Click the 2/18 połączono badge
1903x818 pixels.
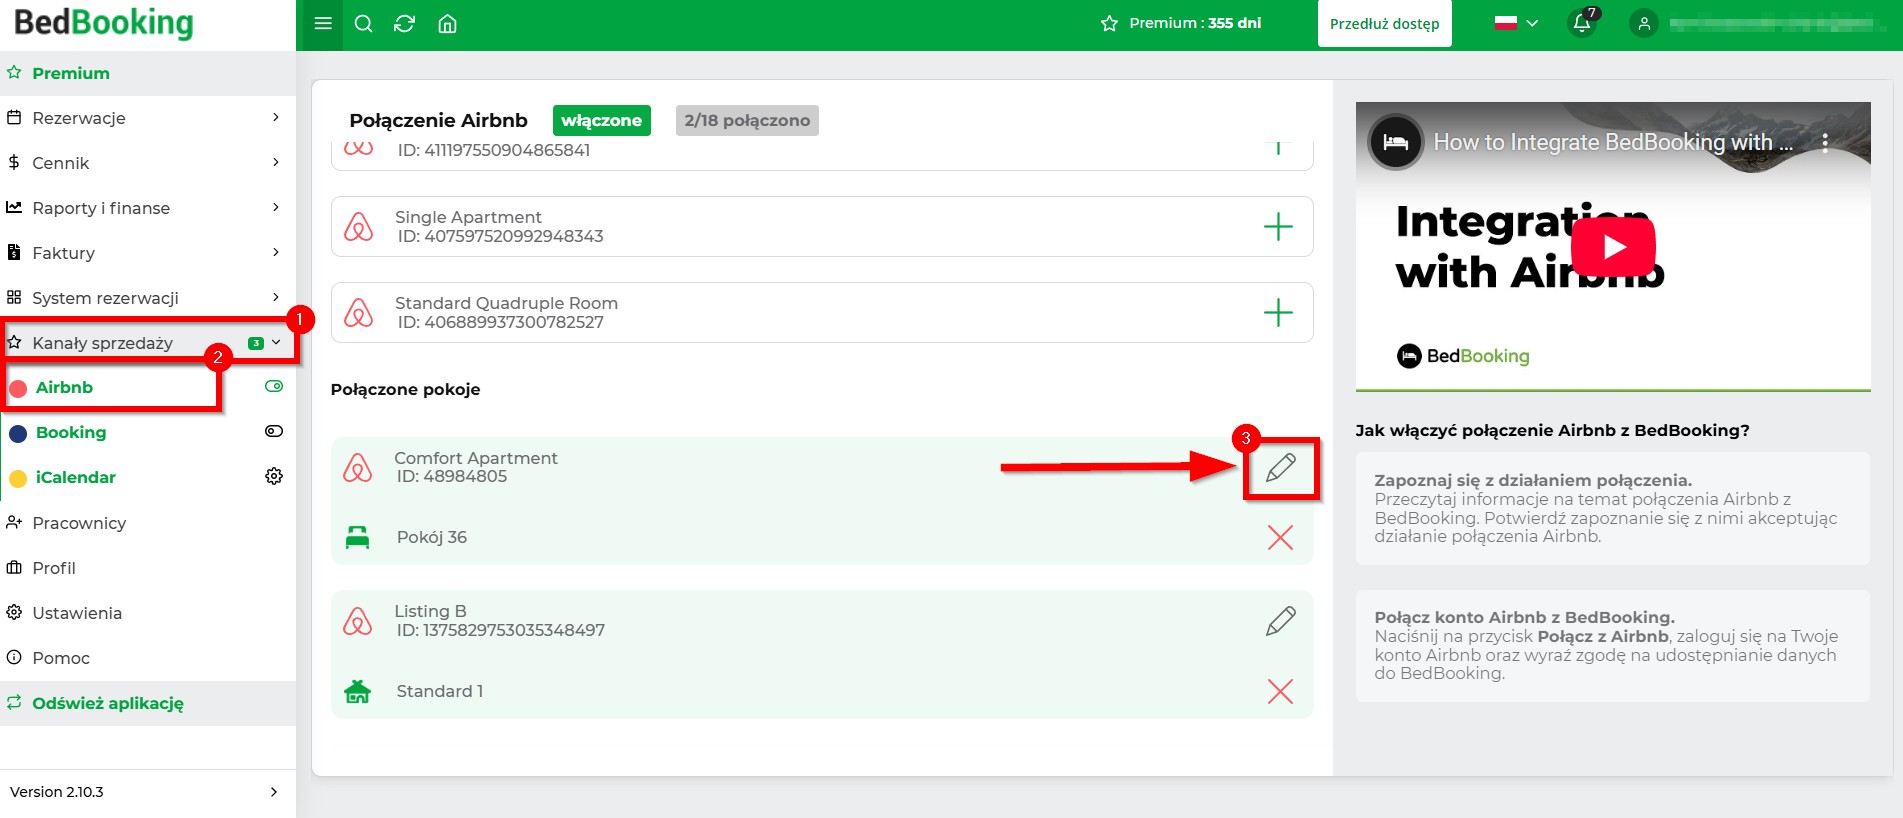(747, 120)
